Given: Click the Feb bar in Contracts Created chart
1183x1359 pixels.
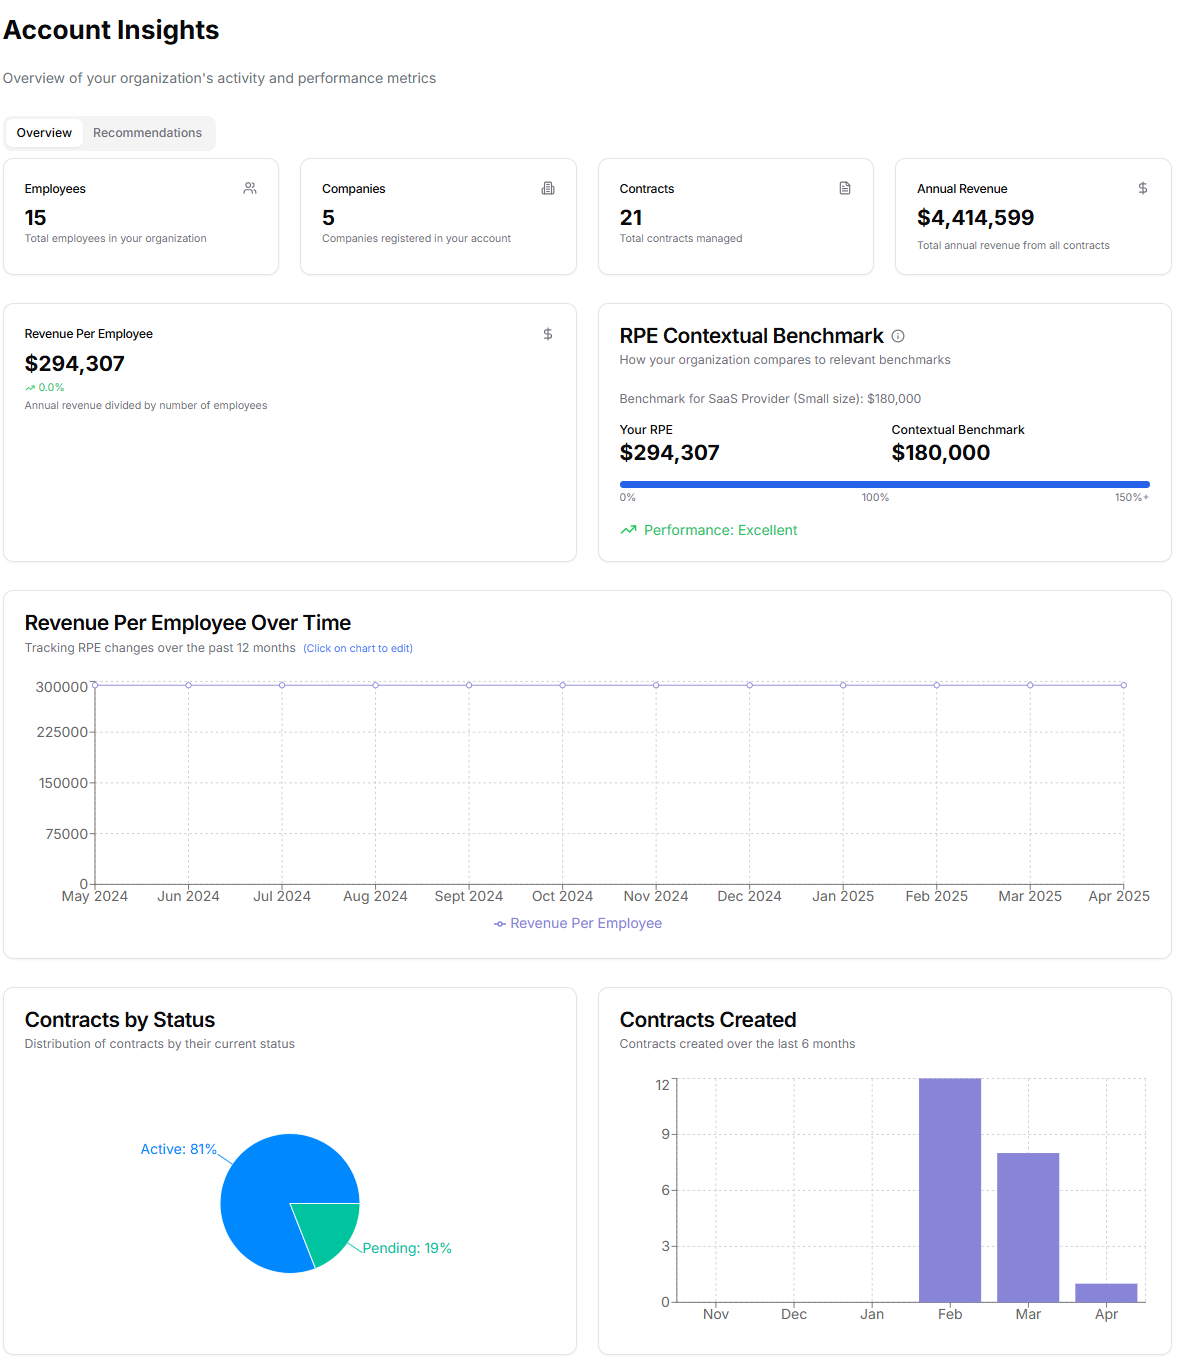Looking at the screenshot, I should click(x=950, y=1190).
